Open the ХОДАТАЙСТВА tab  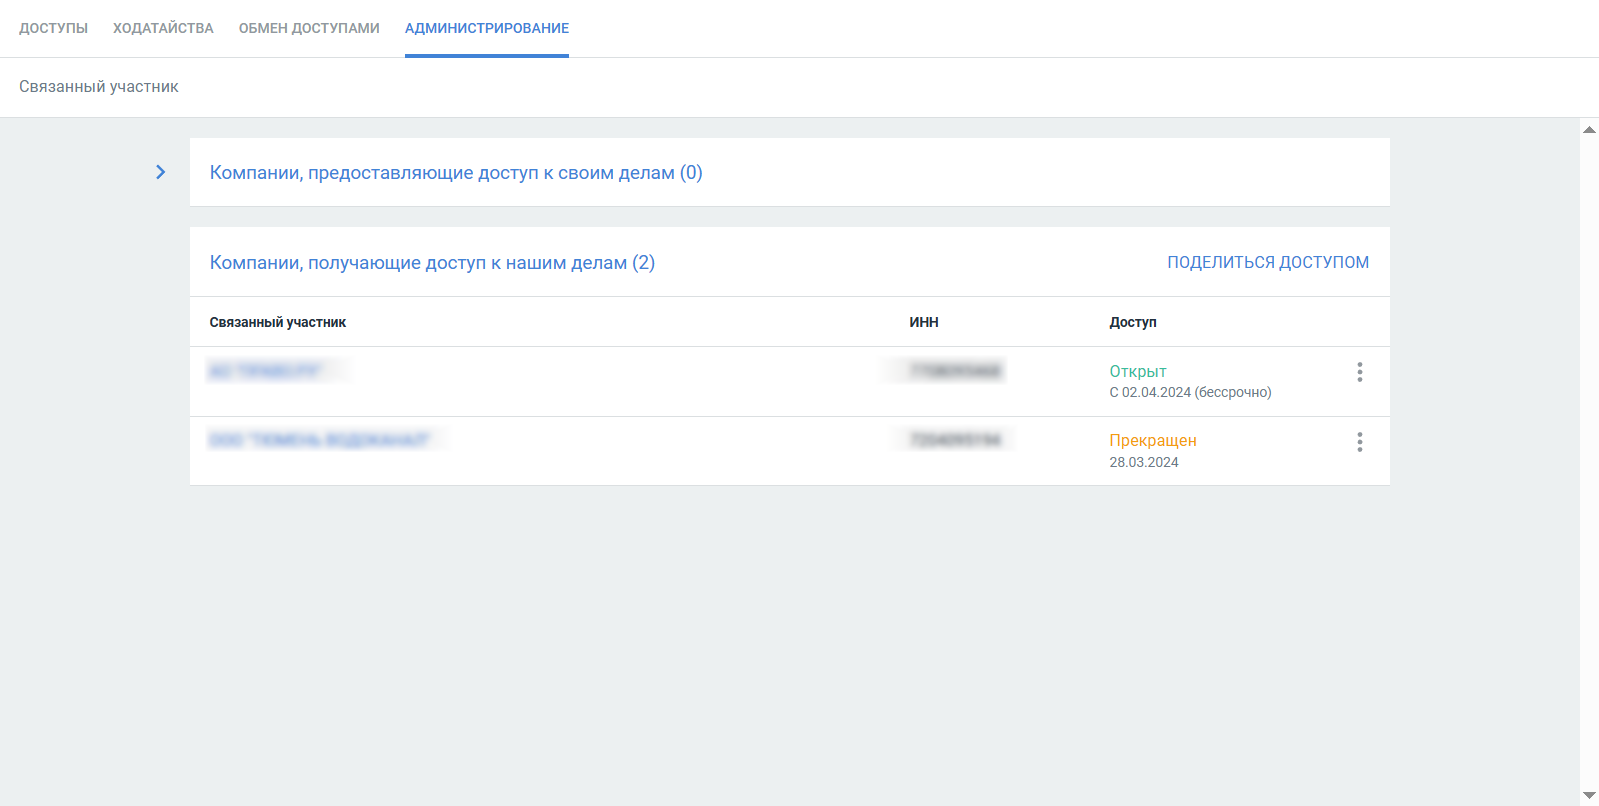163,28
